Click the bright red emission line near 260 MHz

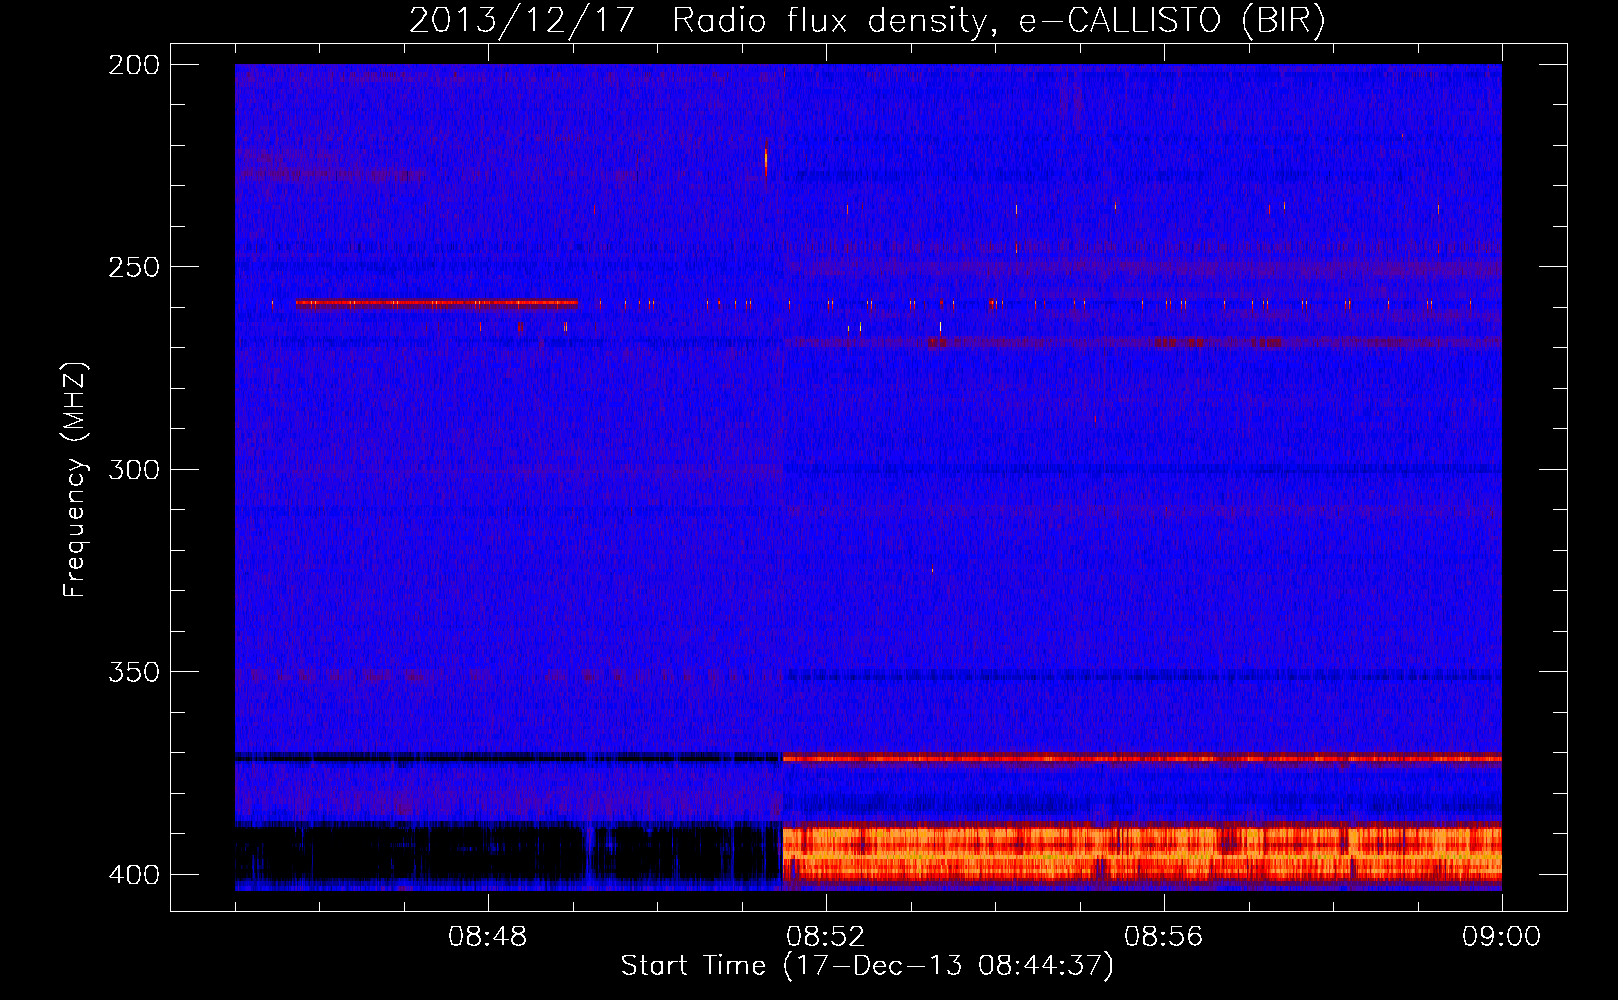point(436,303)
